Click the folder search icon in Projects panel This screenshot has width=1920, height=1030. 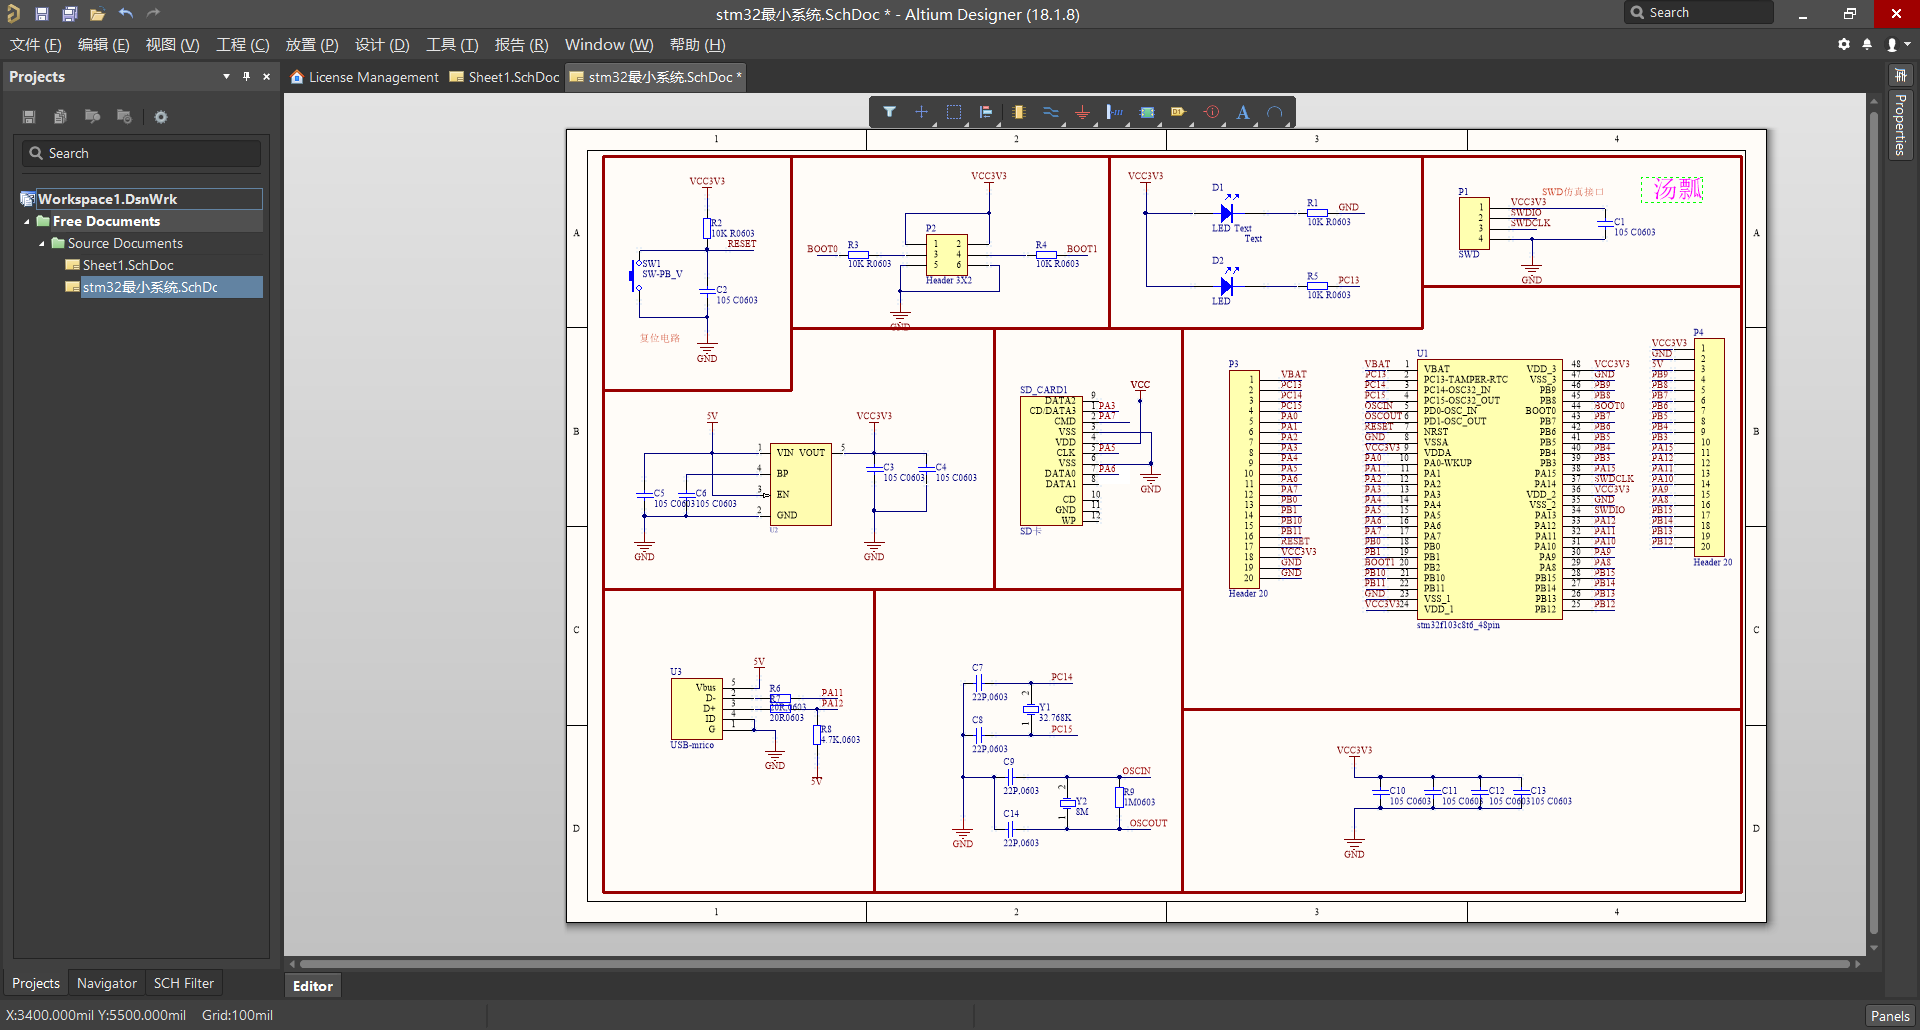pyautogui.click(x=92, y=117)
